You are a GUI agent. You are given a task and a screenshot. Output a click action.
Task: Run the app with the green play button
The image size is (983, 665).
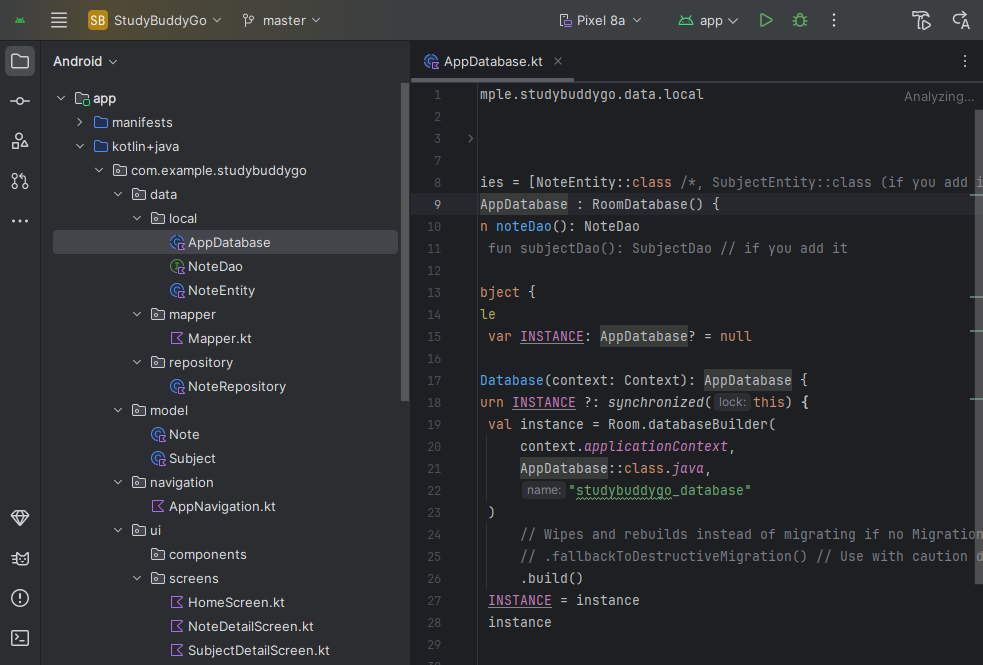(766, 20)
